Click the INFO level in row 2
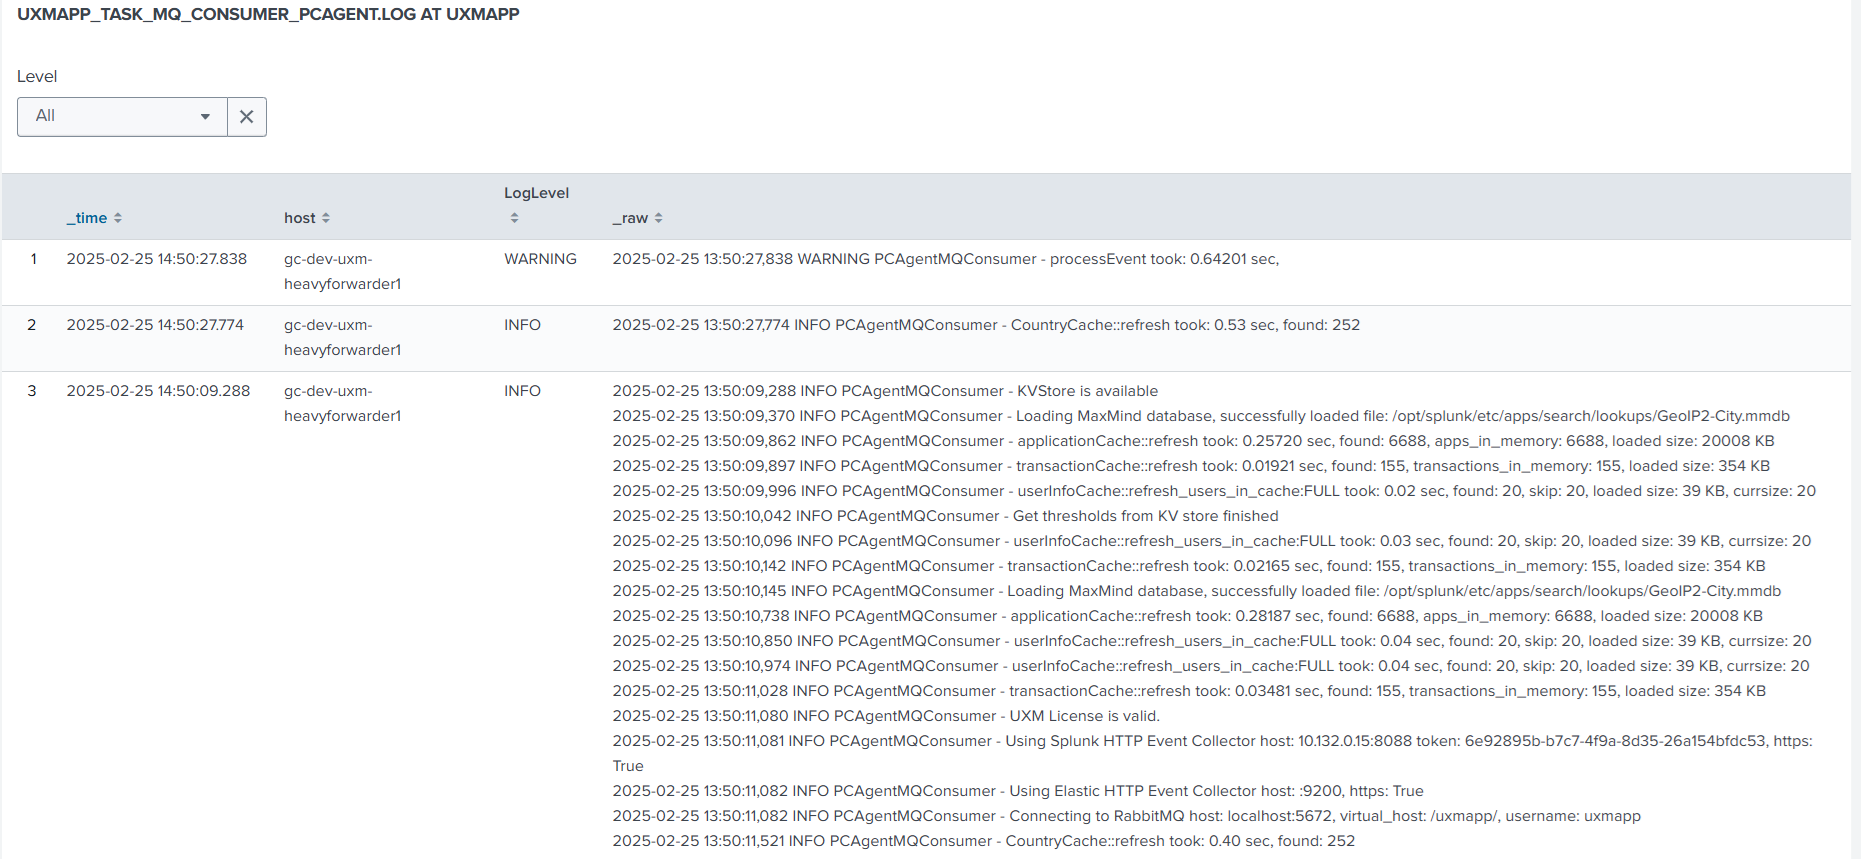The width and height of the screenshot is (1861, 859). click(x=522, y=325)
